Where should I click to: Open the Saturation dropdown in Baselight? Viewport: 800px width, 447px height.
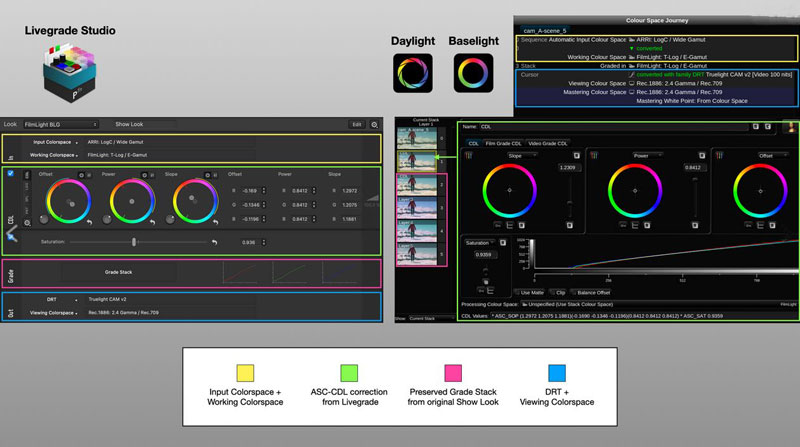(x=480, y=243)
